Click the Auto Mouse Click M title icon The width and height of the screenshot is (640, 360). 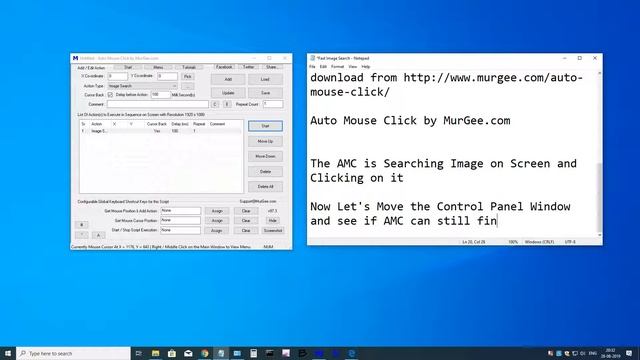[75, 58]
